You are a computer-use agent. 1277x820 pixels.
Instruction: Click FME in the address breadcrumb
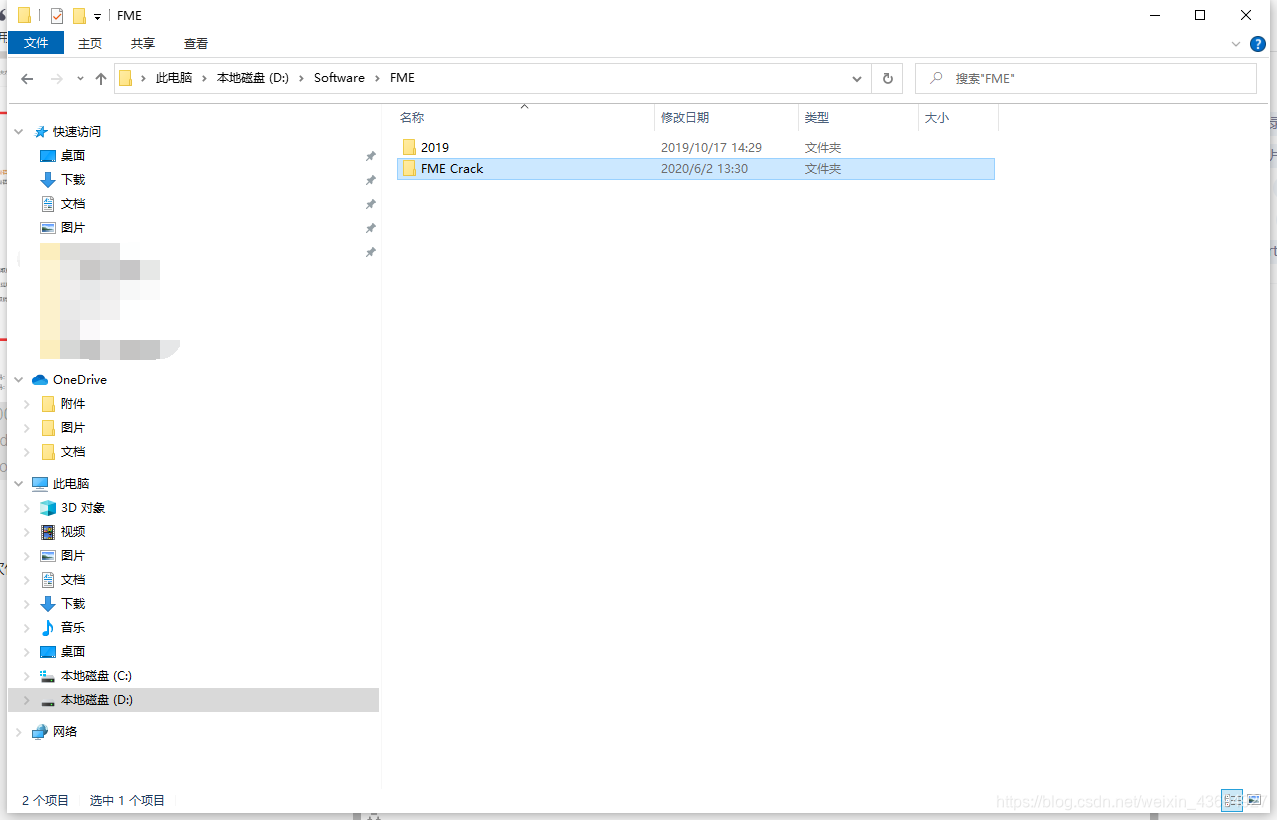tap(402, 78)
